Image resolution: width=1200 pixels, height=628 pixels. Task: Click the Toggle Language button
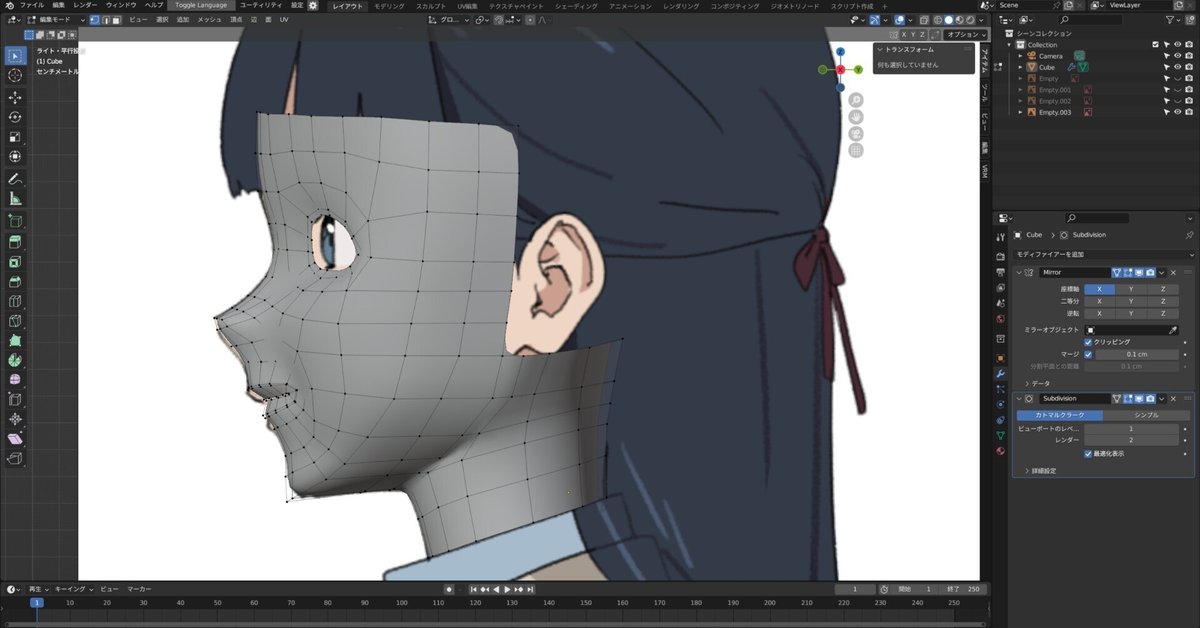click(201, 5)
